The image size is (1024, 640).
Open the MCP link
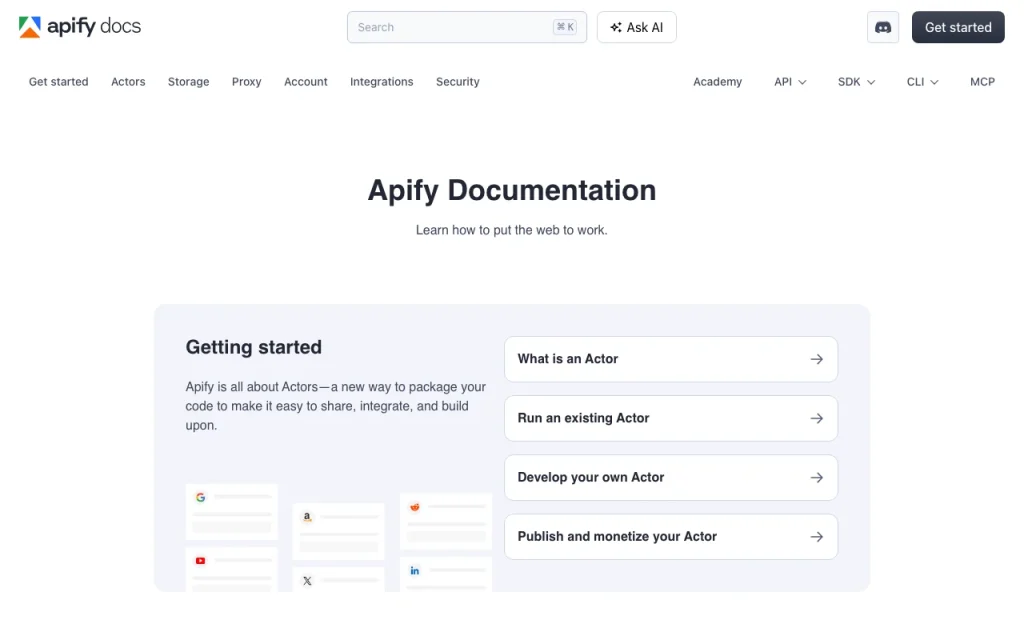point(982,82)
